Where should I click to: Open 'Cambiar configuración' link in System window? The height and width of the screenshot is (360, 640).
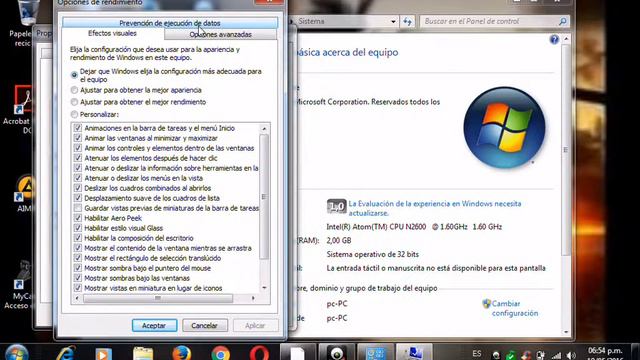click(x=515, y=308)
